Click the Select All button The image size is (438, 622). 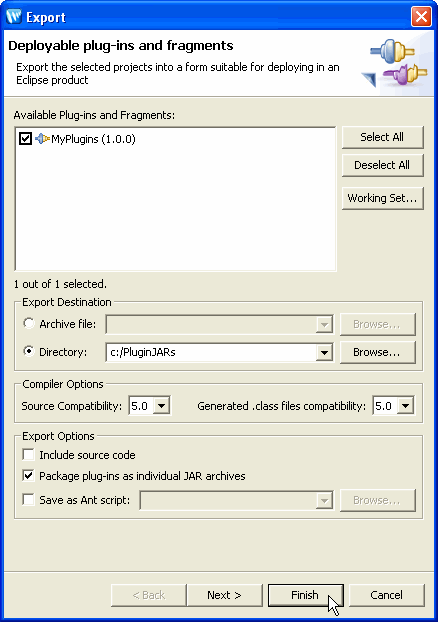(x=382, y=137)
